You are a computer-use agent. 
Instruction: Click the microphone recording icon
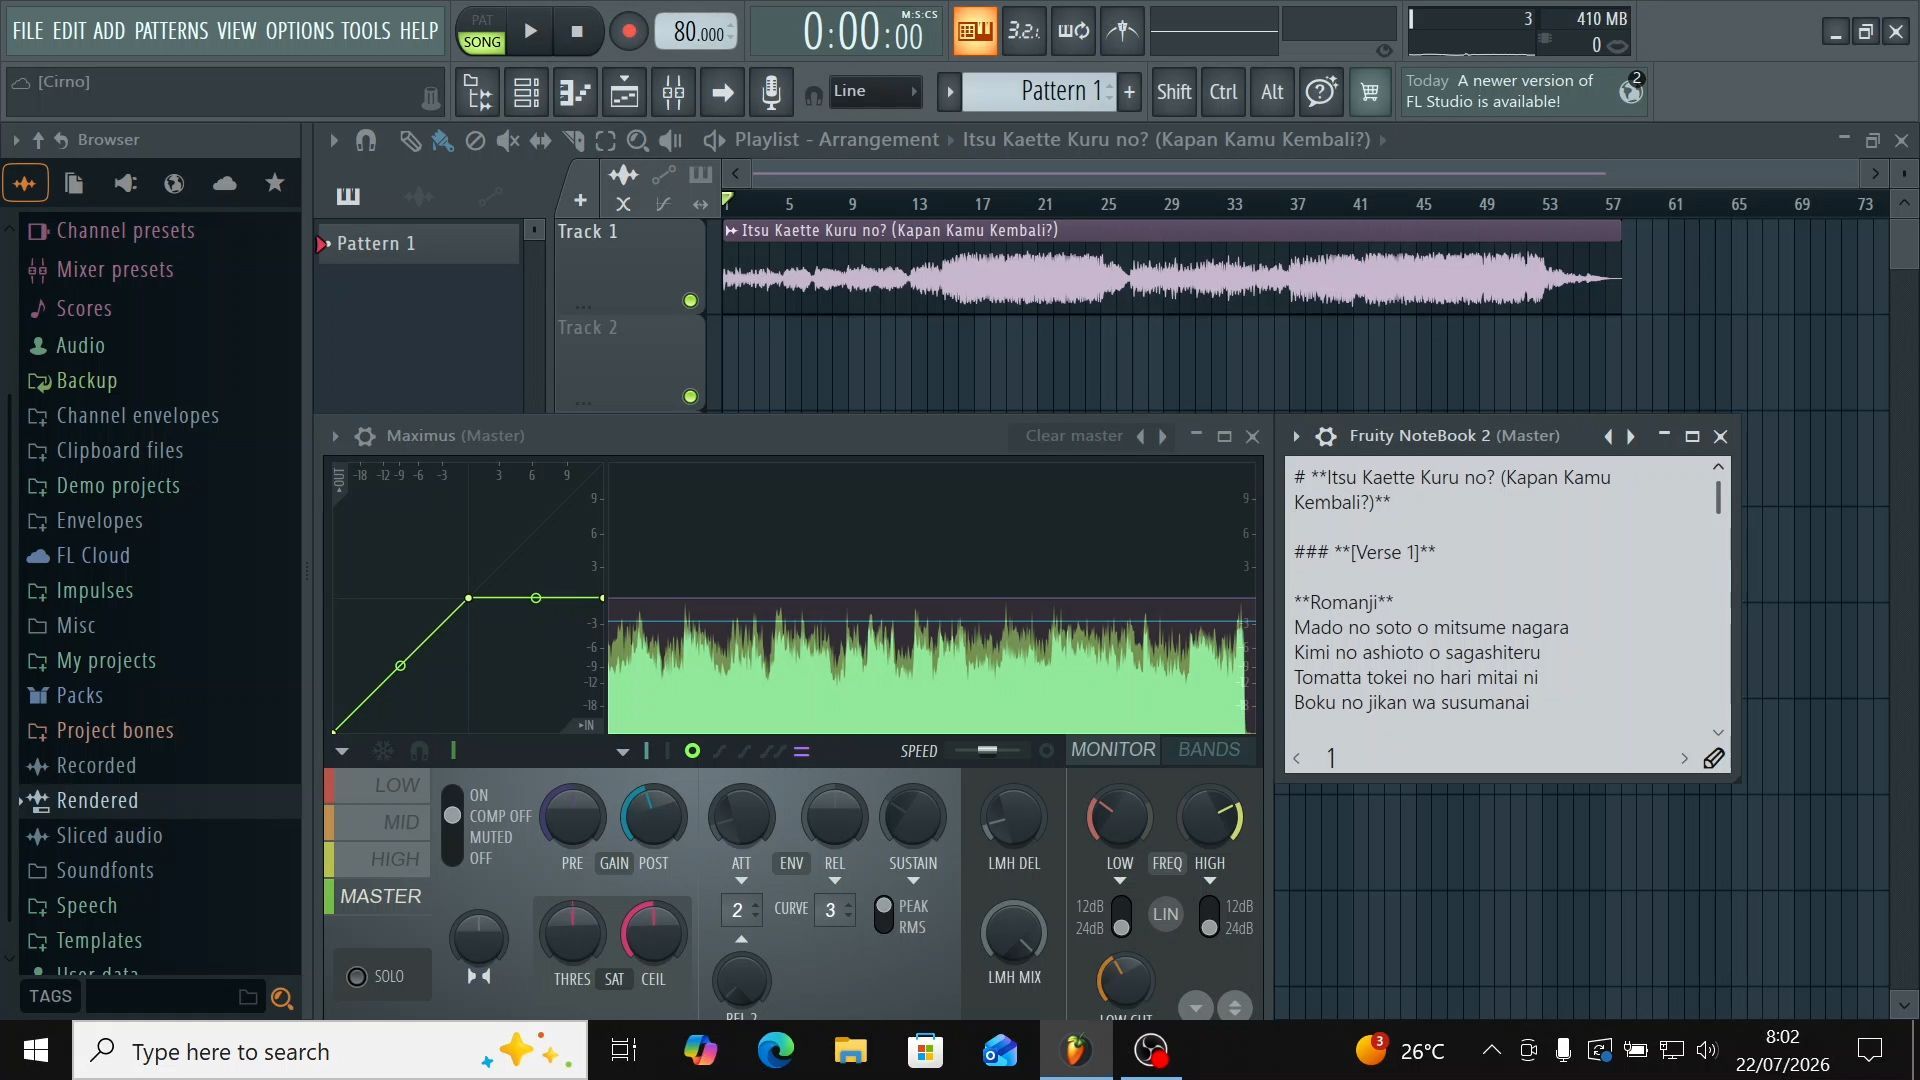771,92
